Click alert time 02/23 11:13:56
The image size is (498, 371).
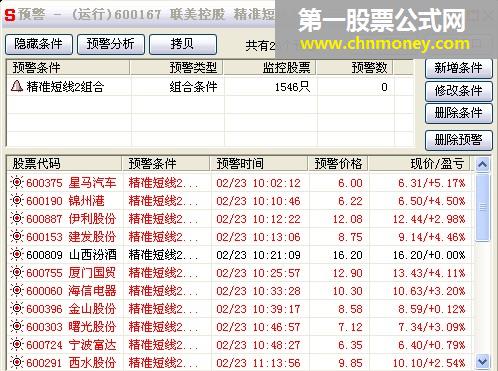point(258,363)
